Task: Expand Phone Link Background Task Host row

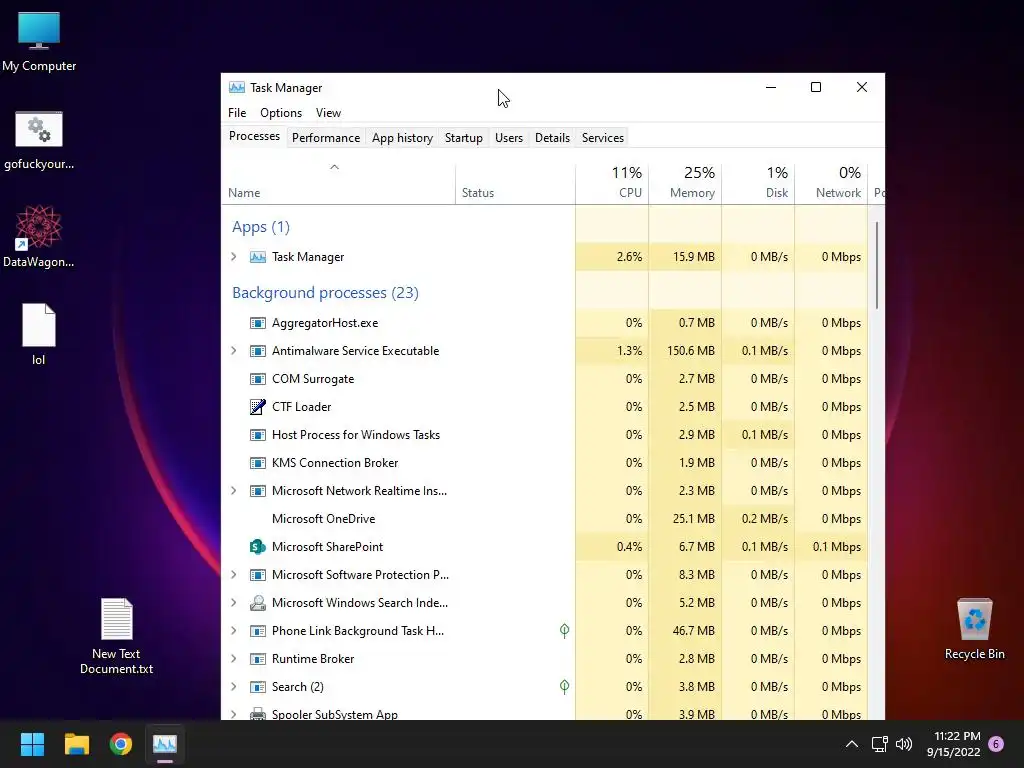Action: pos(234,631)
